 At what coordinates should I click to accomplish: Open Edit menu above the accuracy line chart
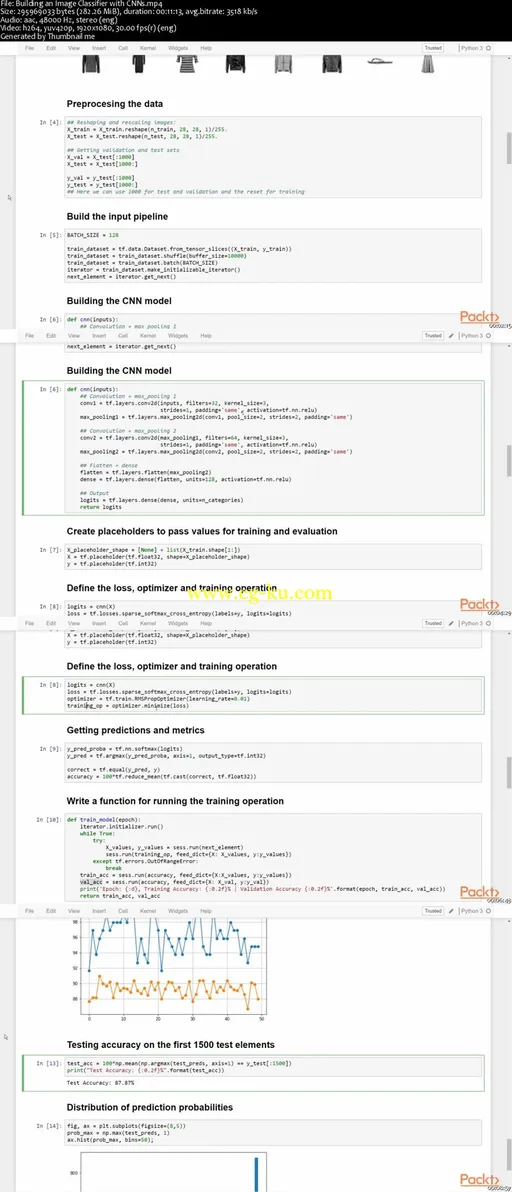point(51,910)
